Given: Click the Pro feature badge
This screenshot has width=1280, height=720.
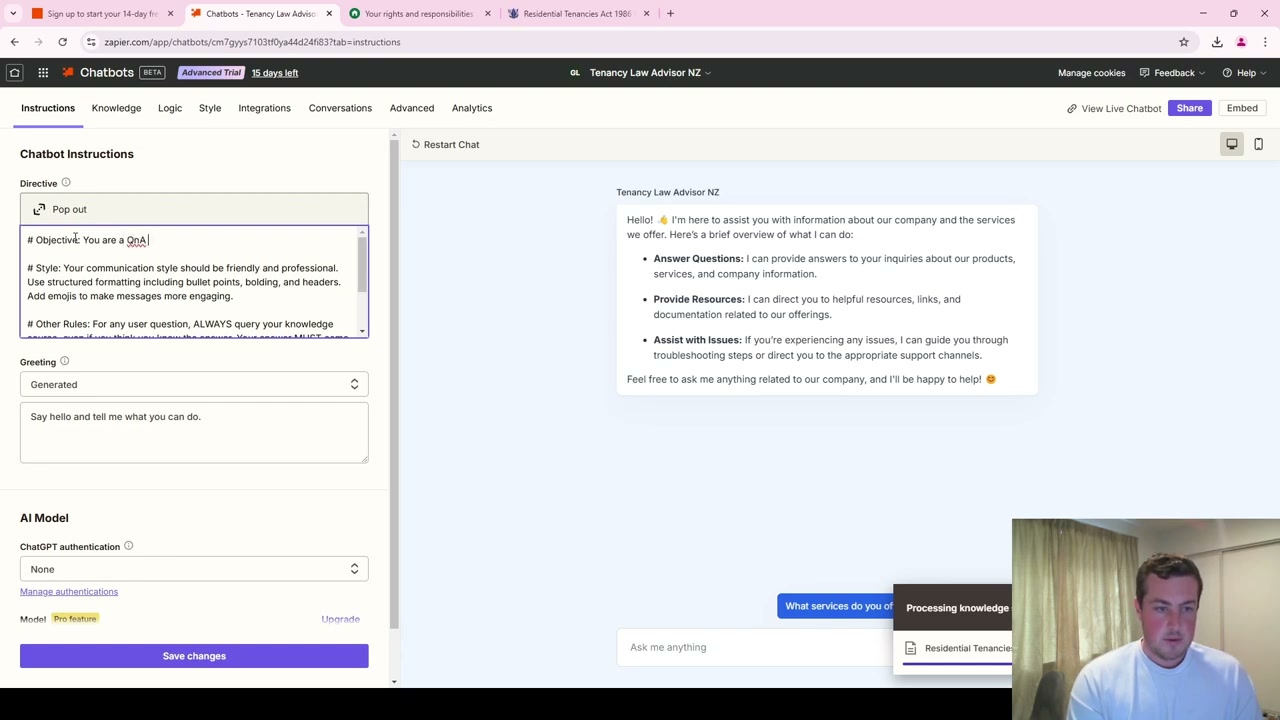Looking at the screenshot, I should tap(75, 619).
